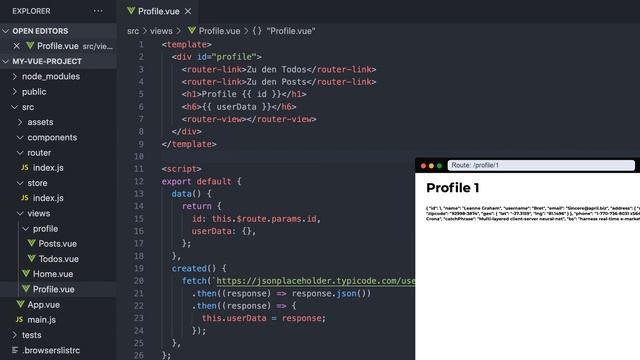Click Vue icon in breadcrumb bar

[x=191, y=31]
